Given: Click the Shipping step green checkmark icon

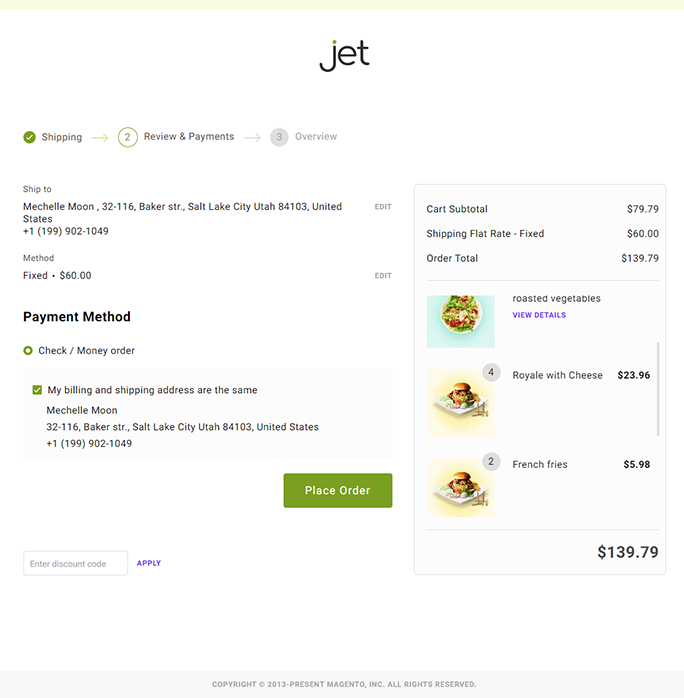Looking at the screenshot, I should (29, 137).
